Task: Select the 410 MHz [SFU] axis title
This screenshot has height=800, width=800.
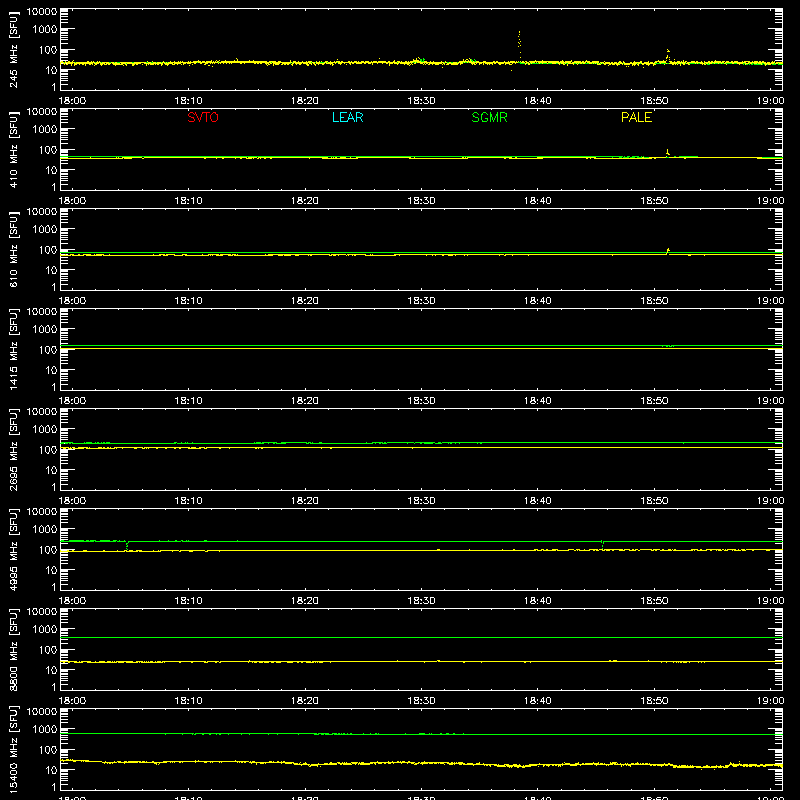Action: click(14, 149)
